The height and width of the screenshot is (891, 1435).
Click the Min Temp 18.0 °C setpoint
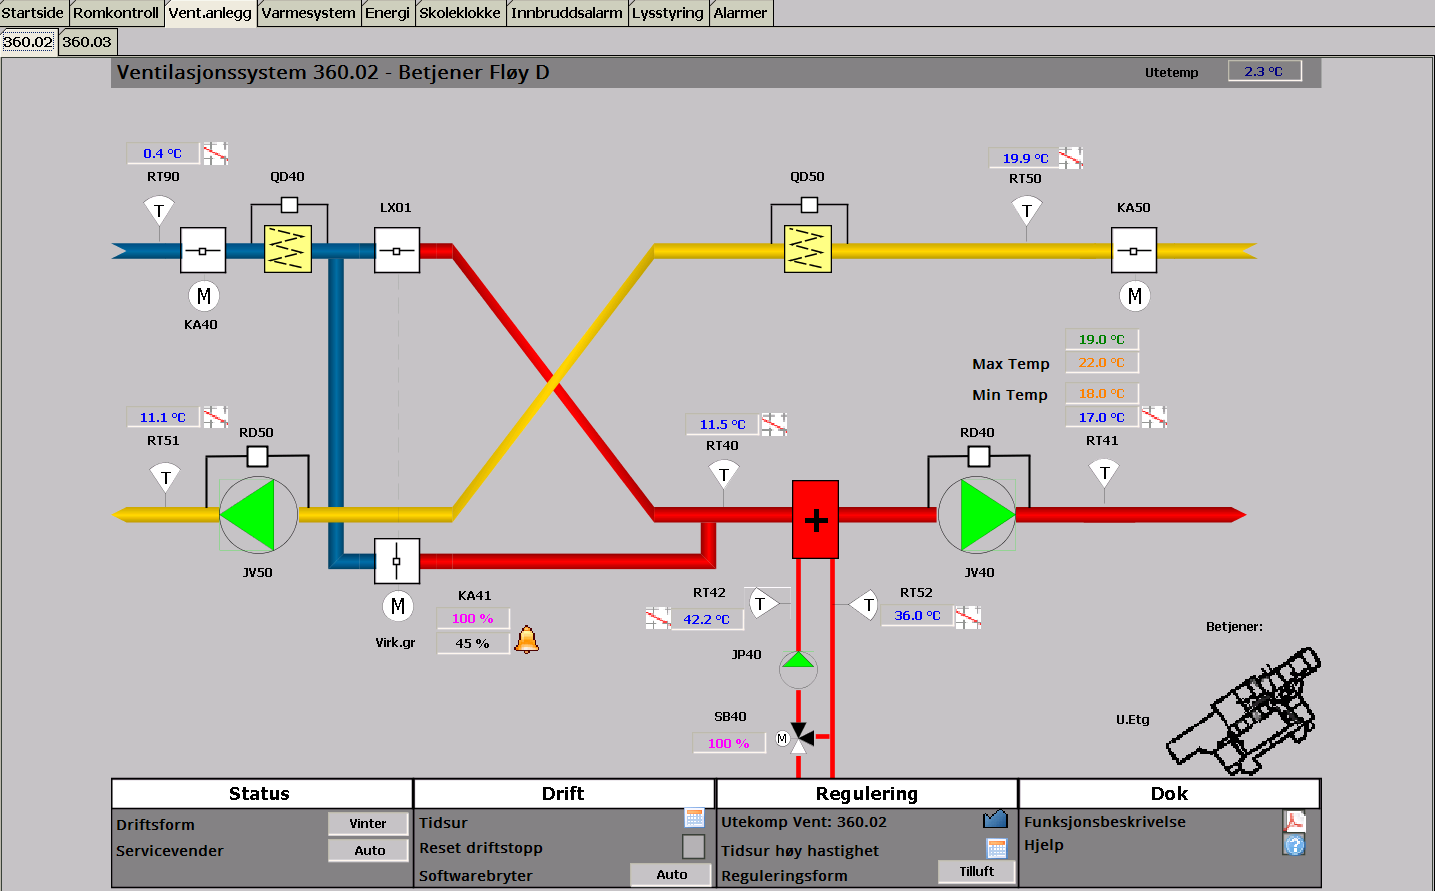click(1102, 394)
